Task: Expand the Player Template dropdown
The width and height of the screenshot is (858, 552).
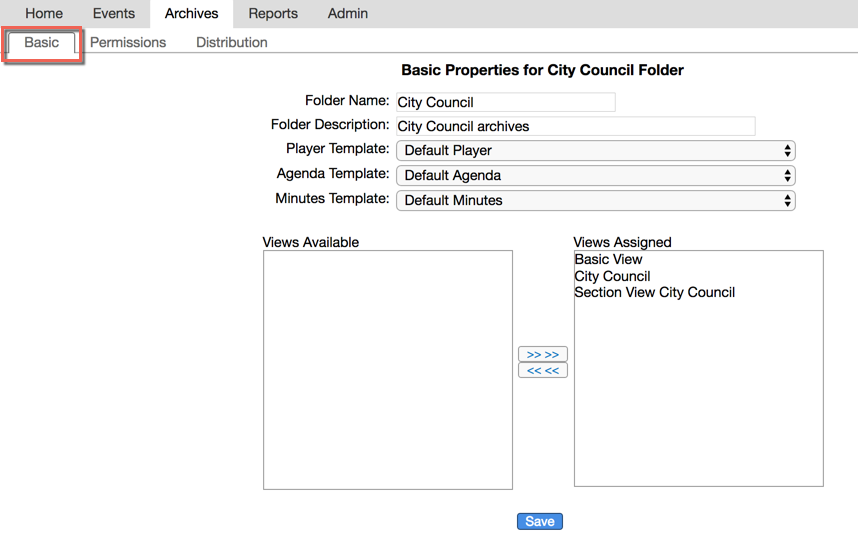Action: pyautogui.click(x=595, y=151)
